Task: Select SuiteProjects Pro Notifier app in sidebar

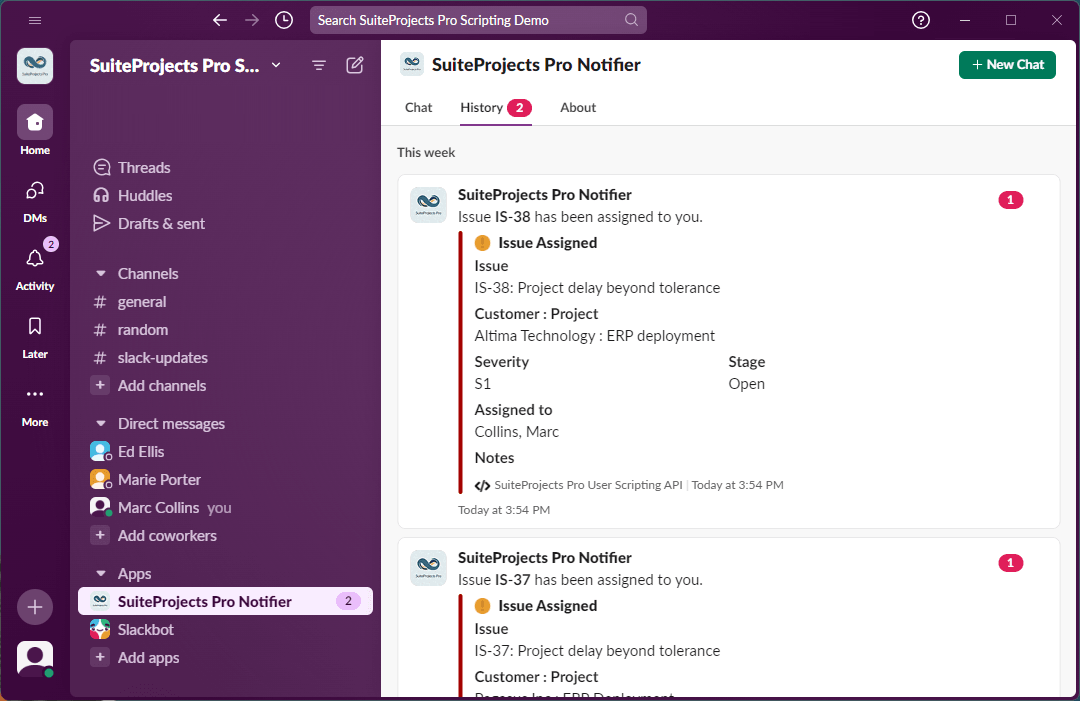Action: pos(225,601)
